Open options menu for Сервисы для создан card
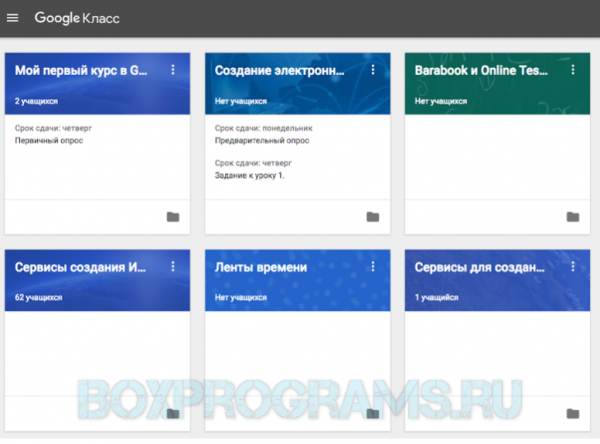This screenshot has height=444, width=600. [x=573, y=266]
